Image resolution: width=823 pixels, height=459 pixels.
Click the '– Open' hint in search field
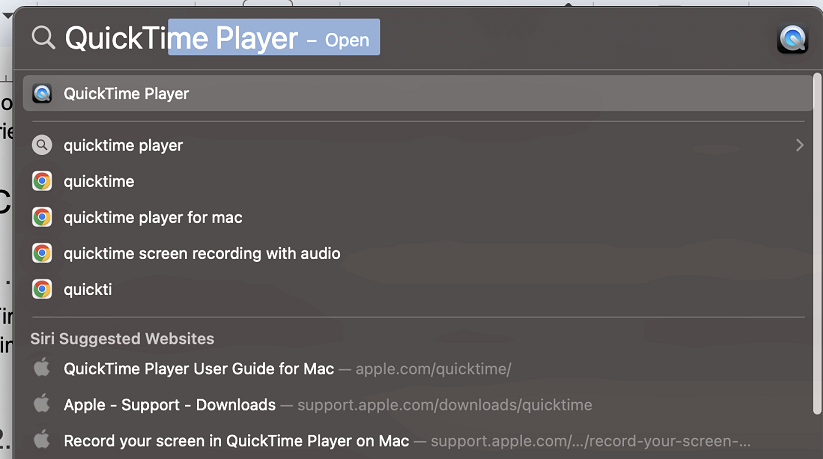[339, 40]
